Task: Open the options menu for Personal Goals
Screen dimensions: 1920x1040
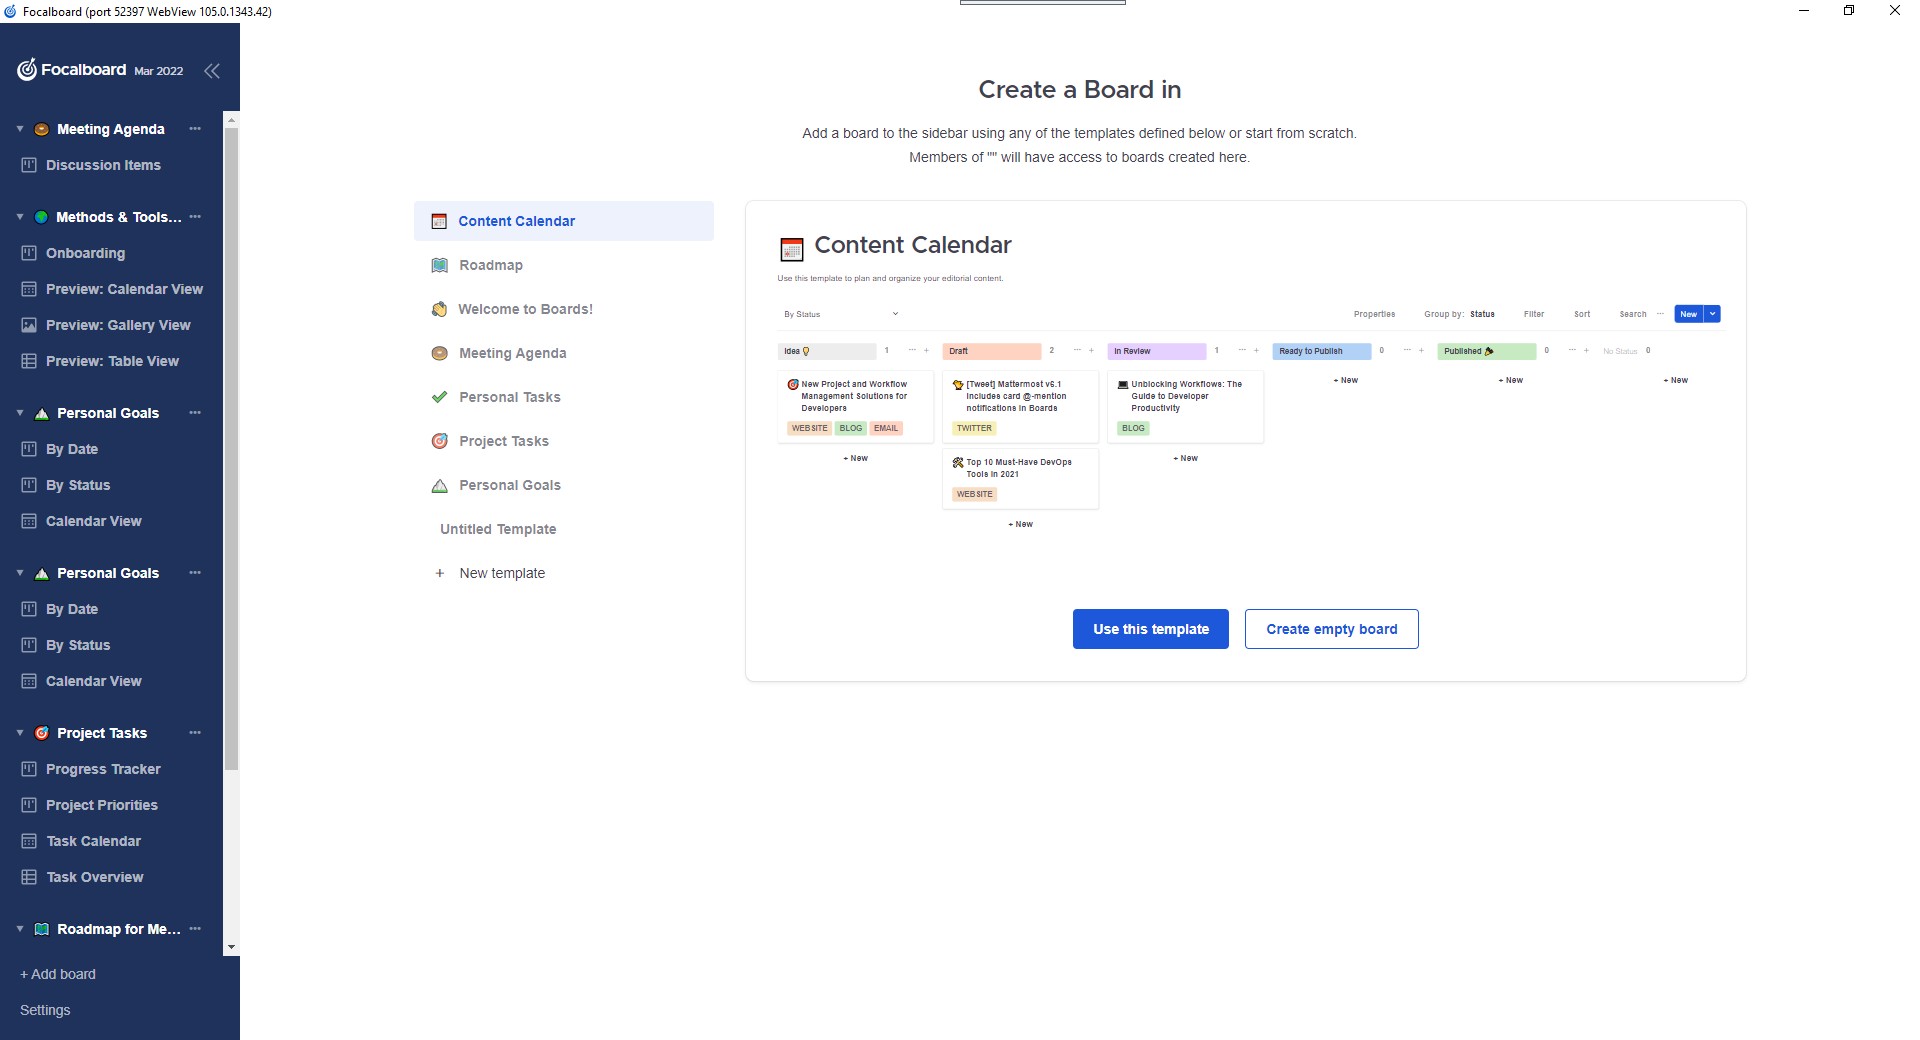Action: (x=195, y=413)
